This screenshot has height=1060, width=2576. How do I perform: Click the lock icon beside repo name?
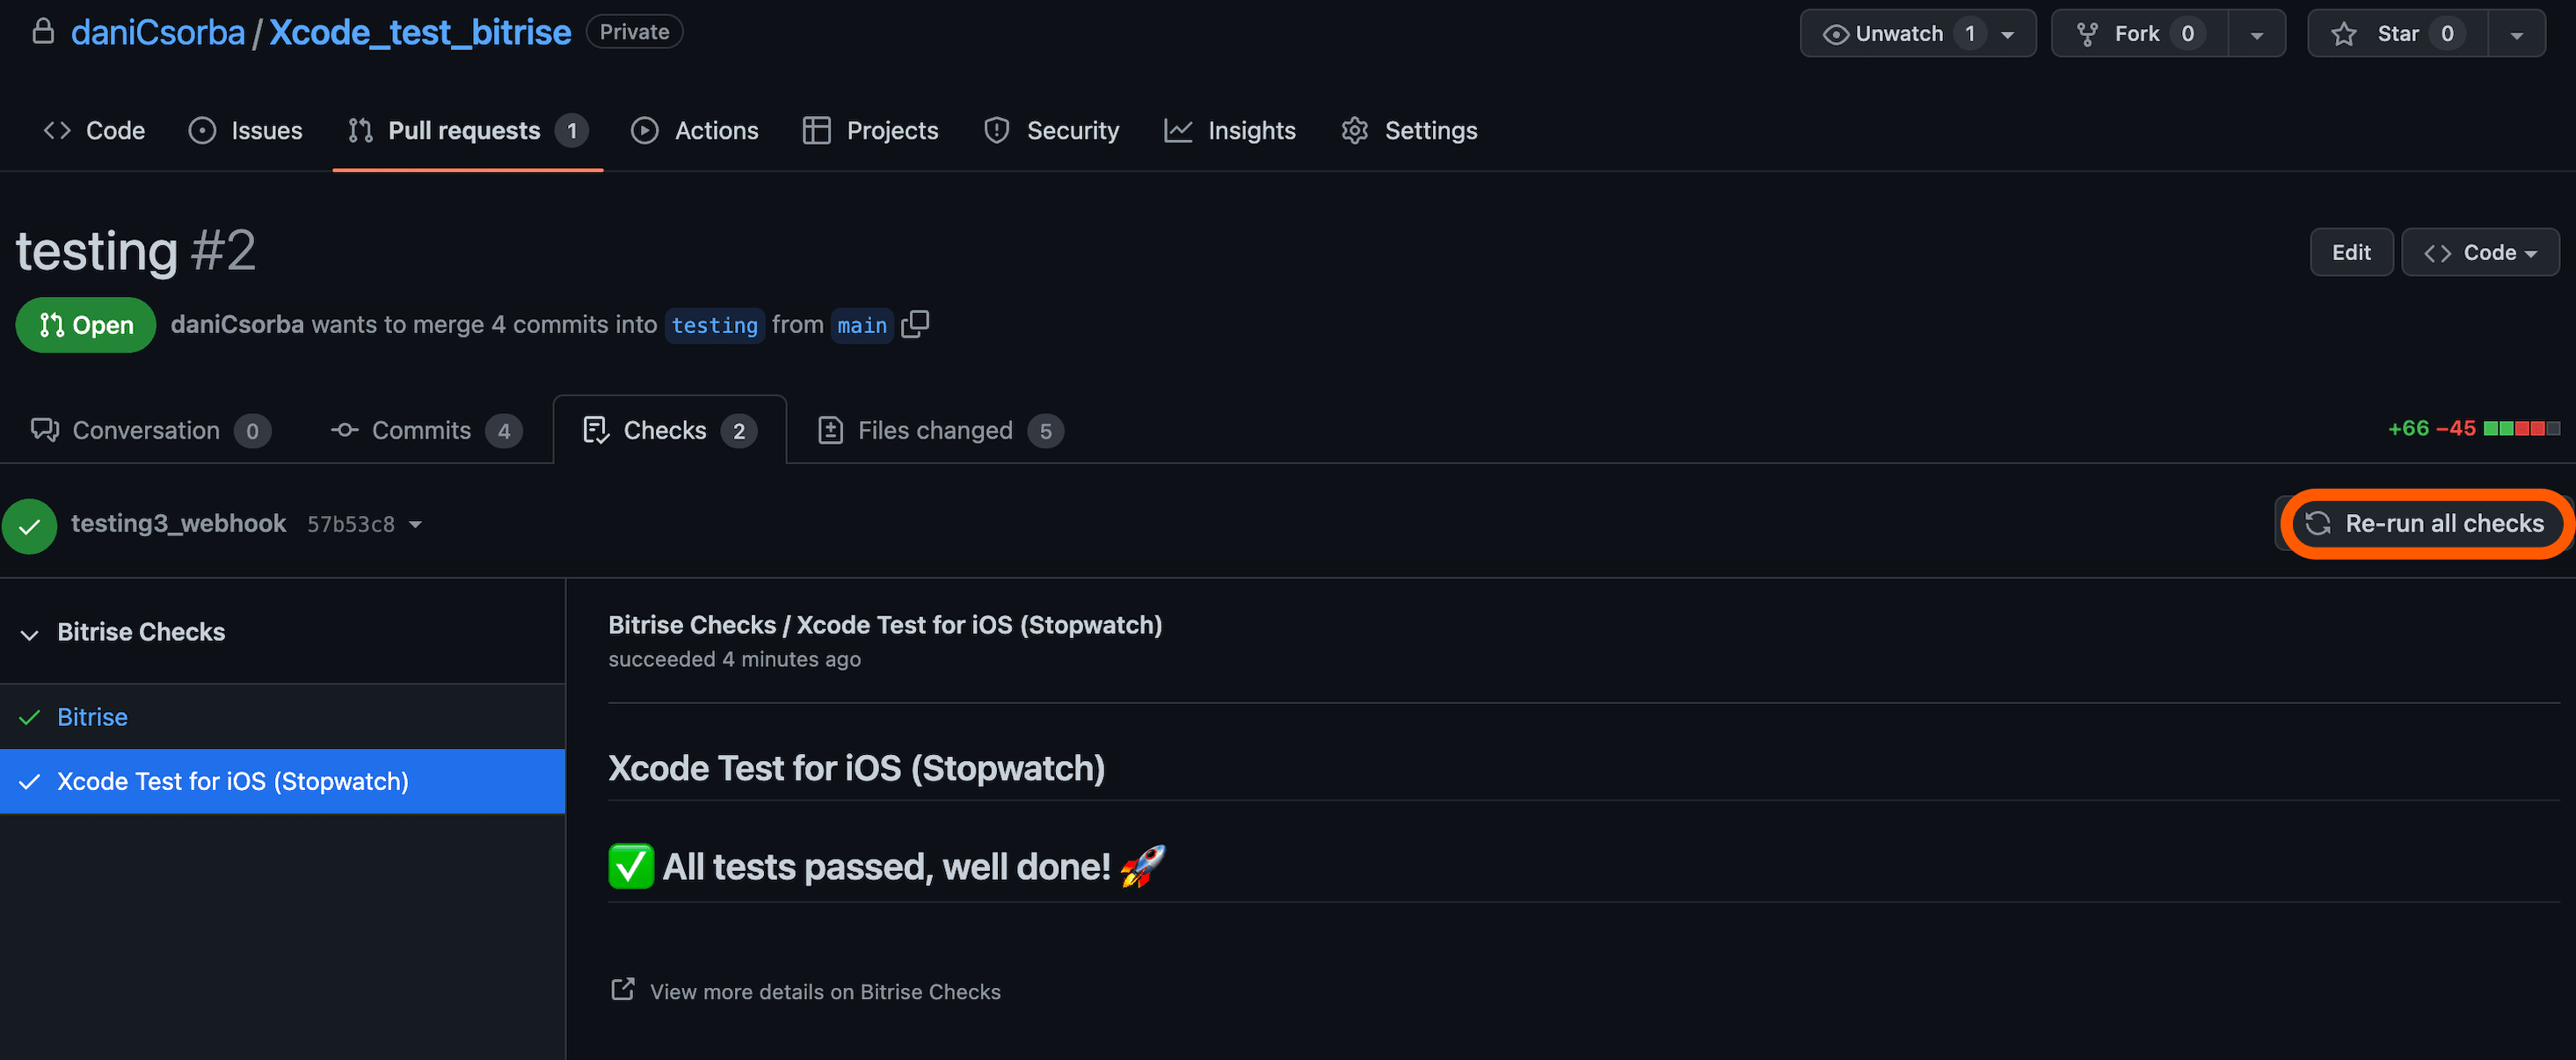point(43,32)
